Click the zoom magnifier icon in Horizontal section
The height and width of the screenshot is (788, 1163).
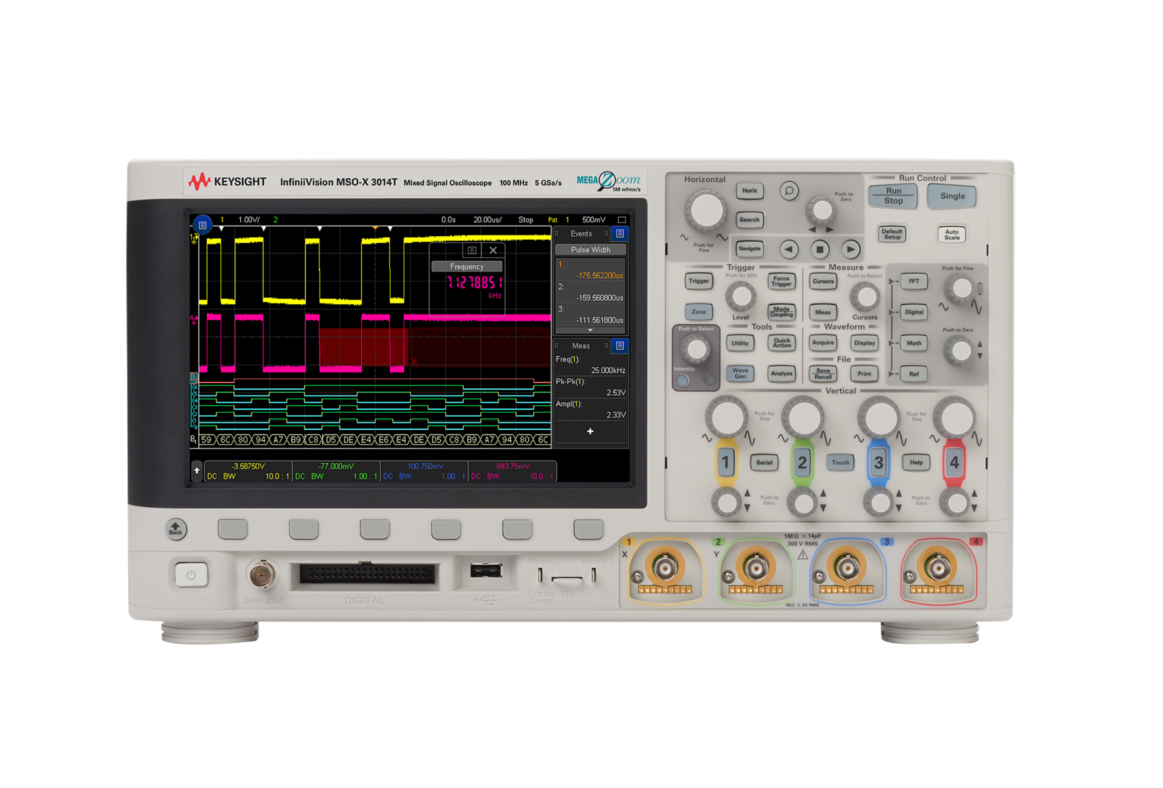(x=789, y=190)
